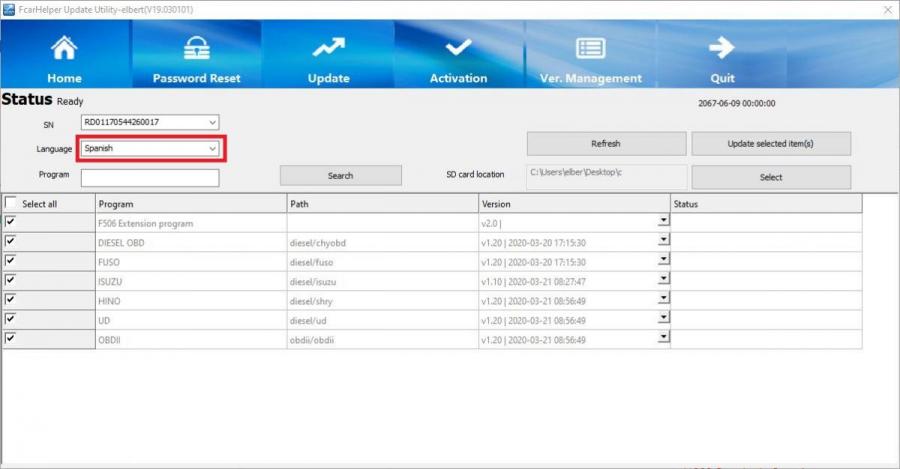900x469 pixels.
Task: Click the Search button
Action: pyautogui.click(x=340, y=176)
